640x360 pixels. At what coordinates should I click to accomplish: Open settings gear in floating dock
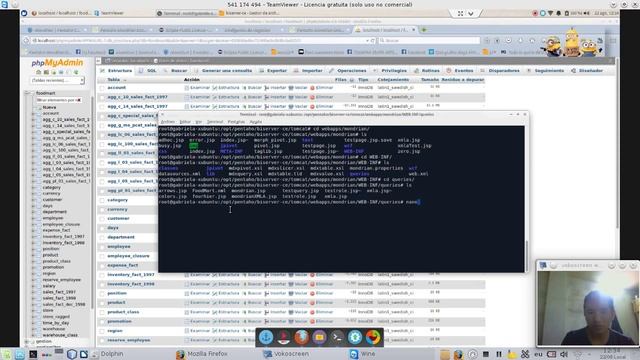click(x=355, y=337)
